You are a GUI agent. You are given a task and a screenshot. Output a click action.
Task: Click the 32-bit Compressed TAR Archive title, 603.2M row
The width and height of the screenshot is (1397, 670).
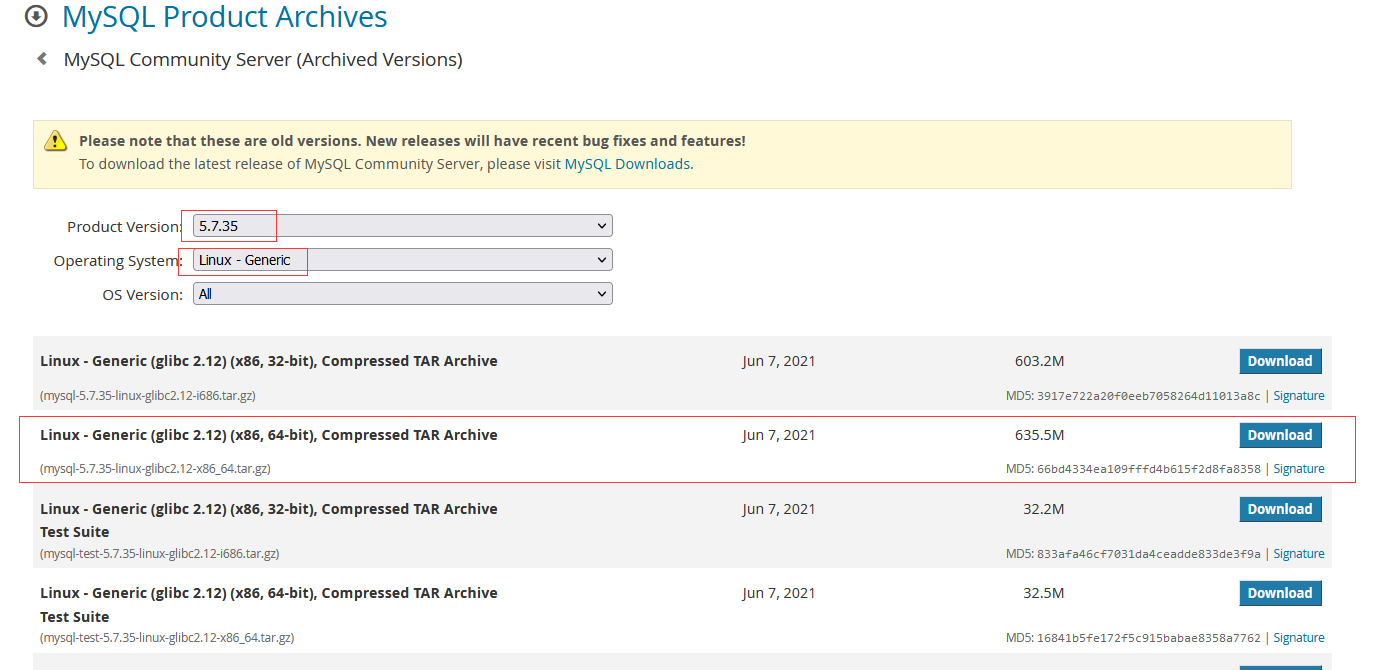coord(269,361)
